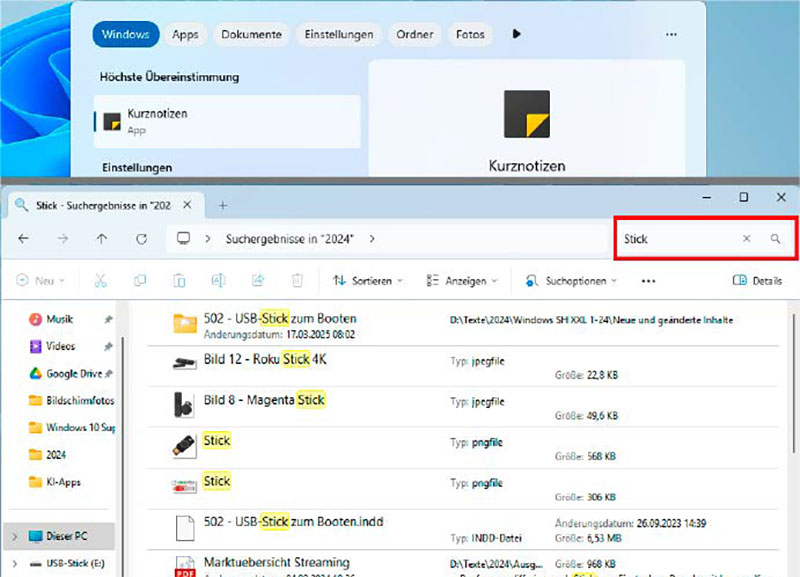Share the selected file with the share icon
The width and height of the screenshot is (800, 577).
257,280
